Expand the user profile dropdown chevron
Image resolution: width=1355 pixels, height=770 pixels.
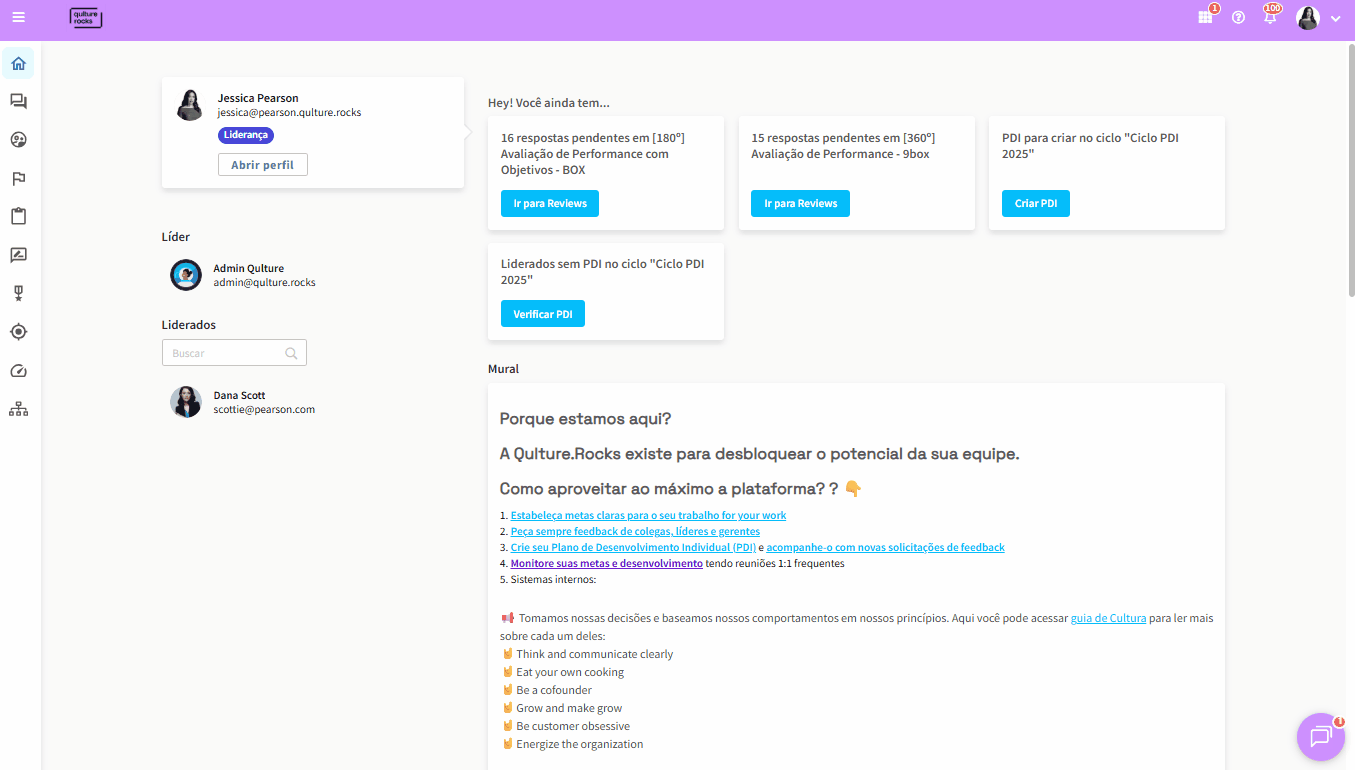(1335, 19)
